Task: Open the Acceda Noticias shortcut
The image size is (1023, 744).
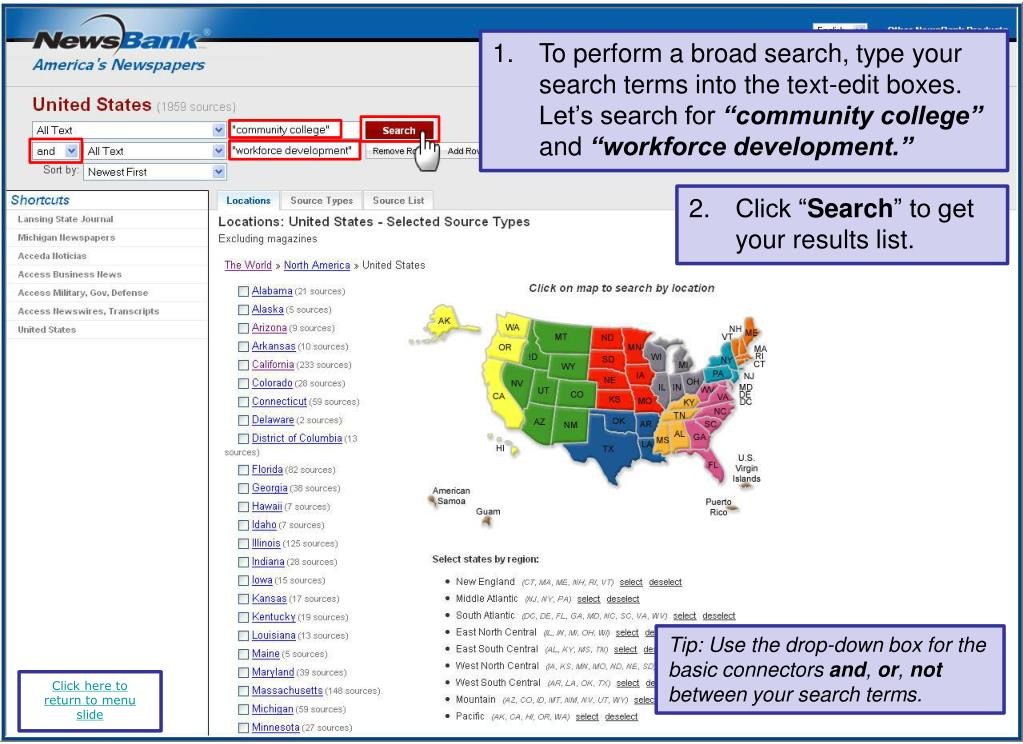Action: pos(52,256)
